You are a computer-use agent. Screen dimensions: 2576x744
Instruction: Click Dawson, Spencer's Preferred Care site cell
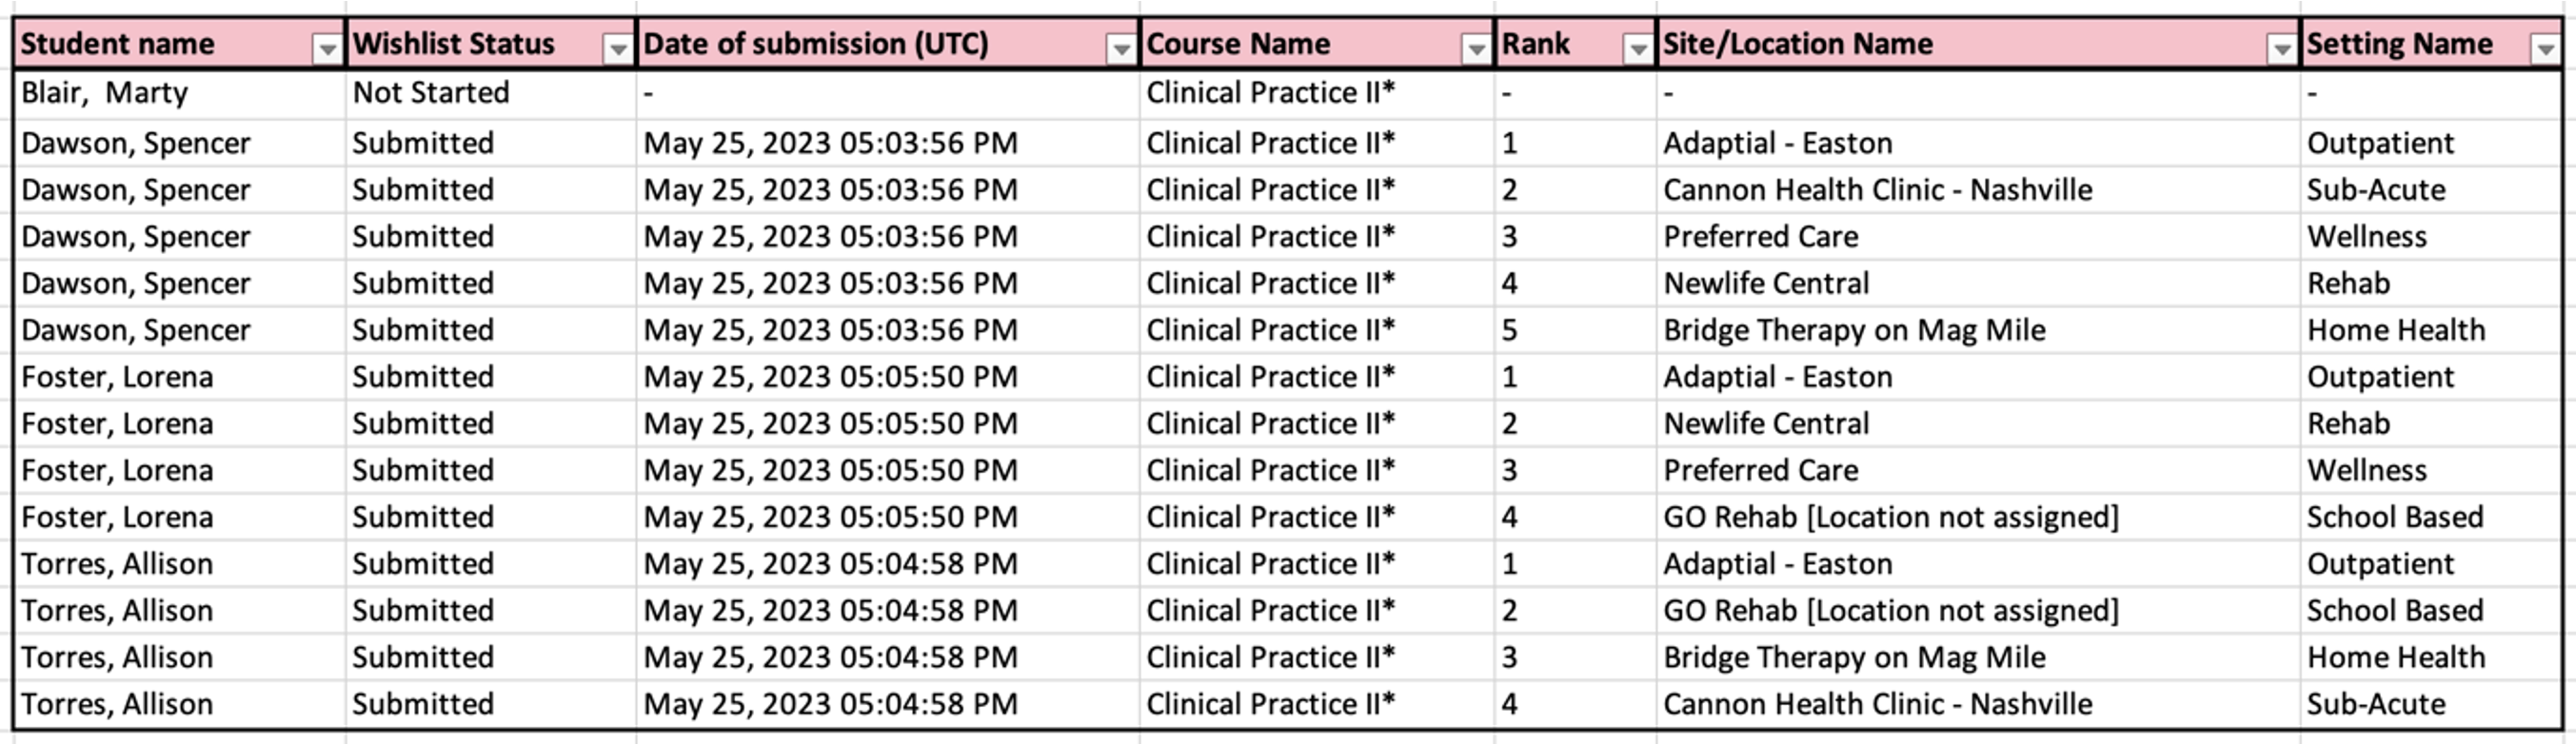1760,237
